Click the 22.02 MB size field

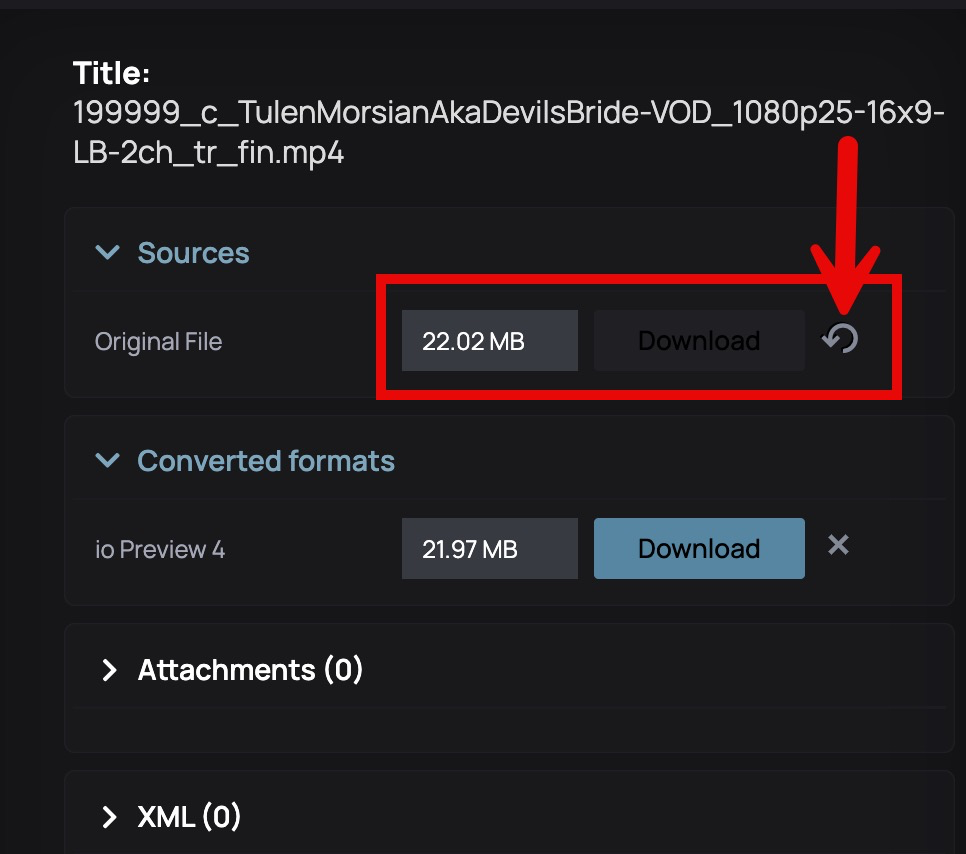coord(489,341)
